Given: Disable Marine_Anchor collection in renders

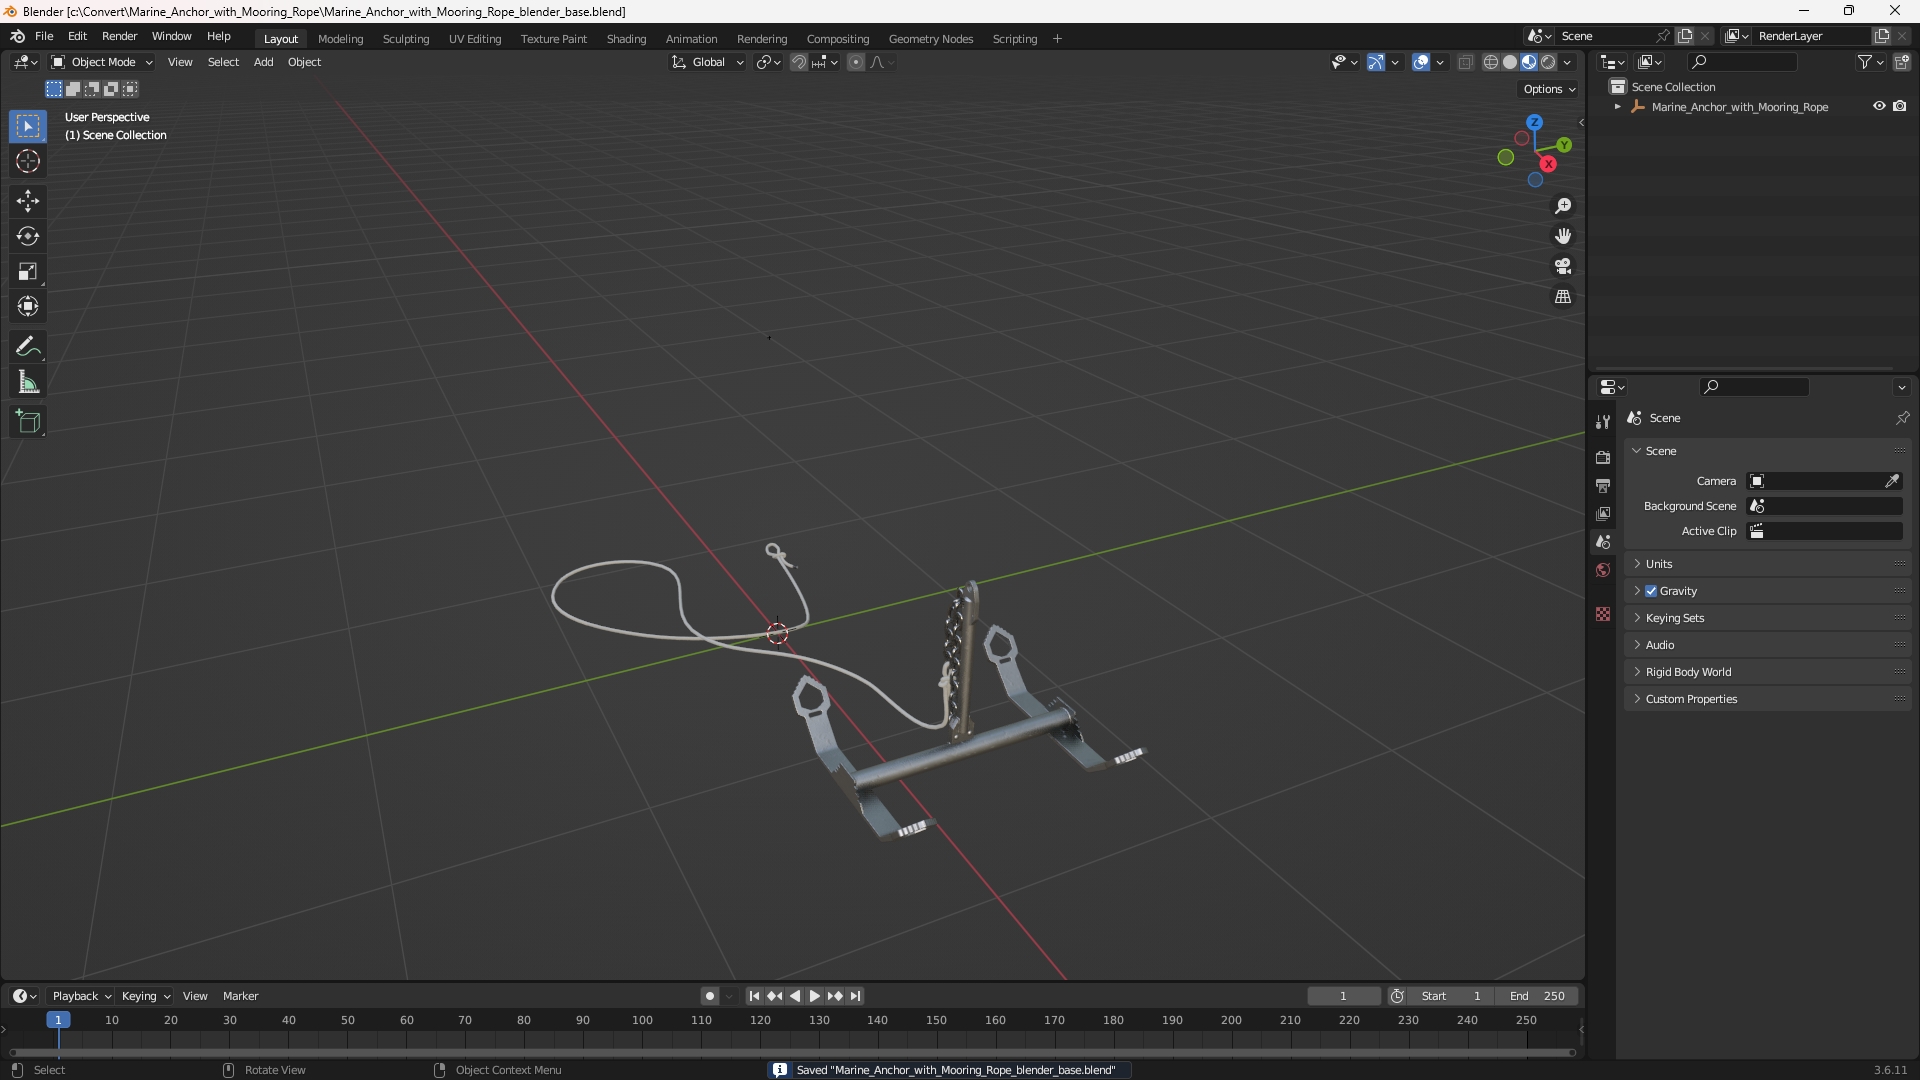Looking at the screenshot, I should (x=1900, y=106).
